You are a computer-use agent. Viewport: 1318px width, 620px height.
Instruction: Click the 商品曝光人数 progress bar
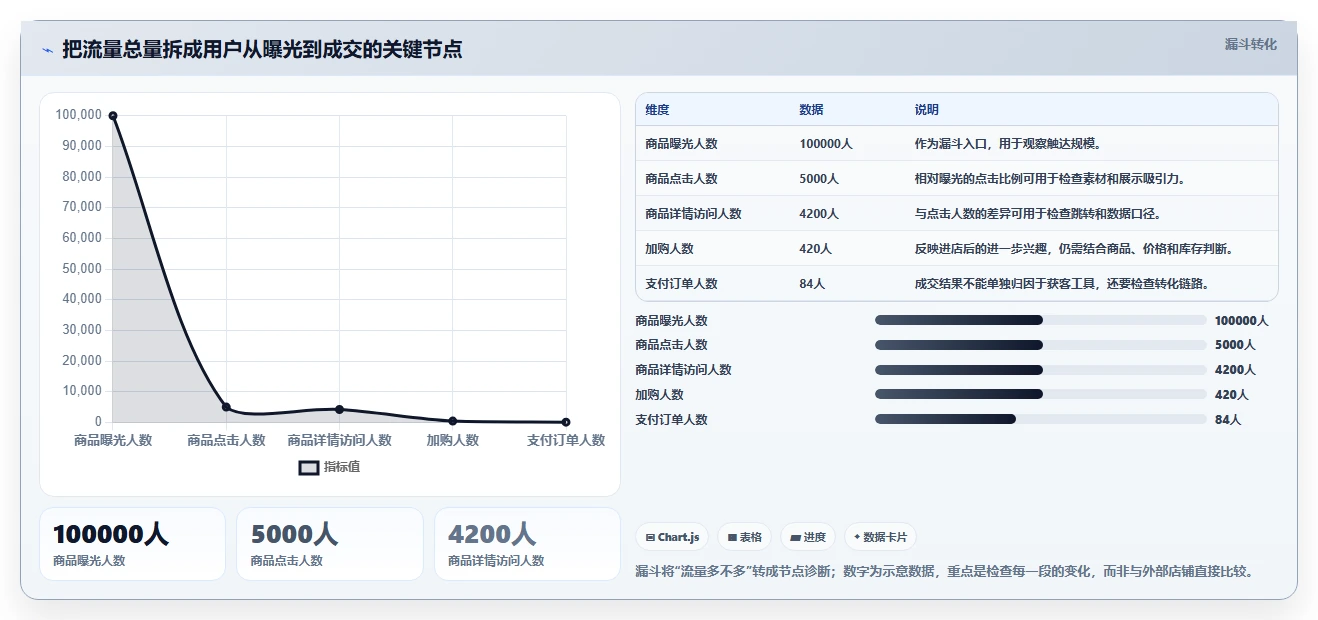1040,320
